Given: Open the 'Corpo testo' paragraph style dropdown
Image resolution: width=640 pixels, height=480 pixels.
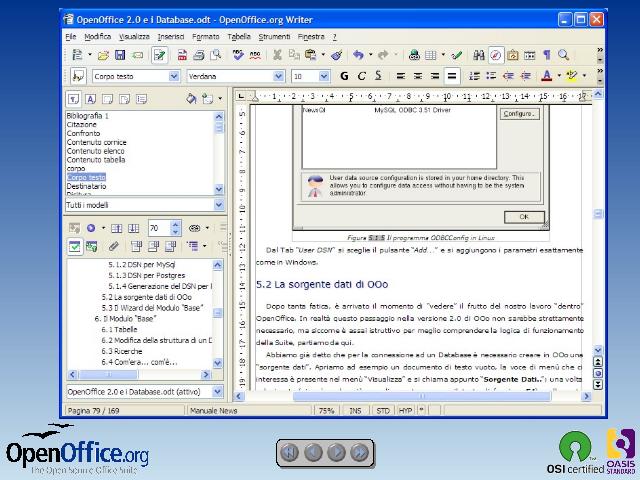Looking at the screenshot, I should (x=174, y=75).
